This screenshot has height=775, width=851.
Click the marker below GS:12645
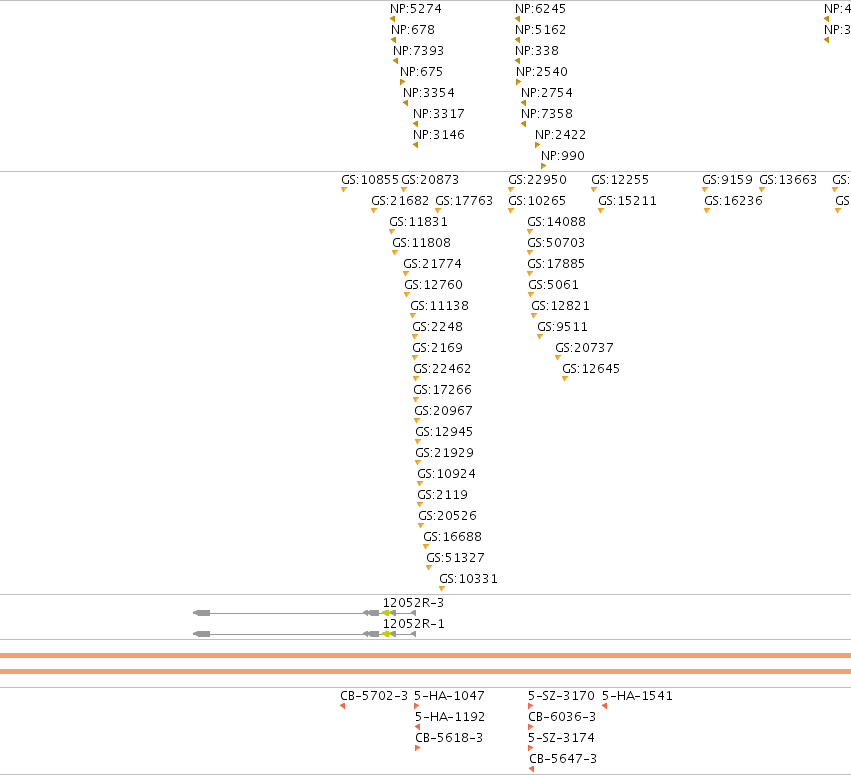pyautogui.click(x=565, y=379)
